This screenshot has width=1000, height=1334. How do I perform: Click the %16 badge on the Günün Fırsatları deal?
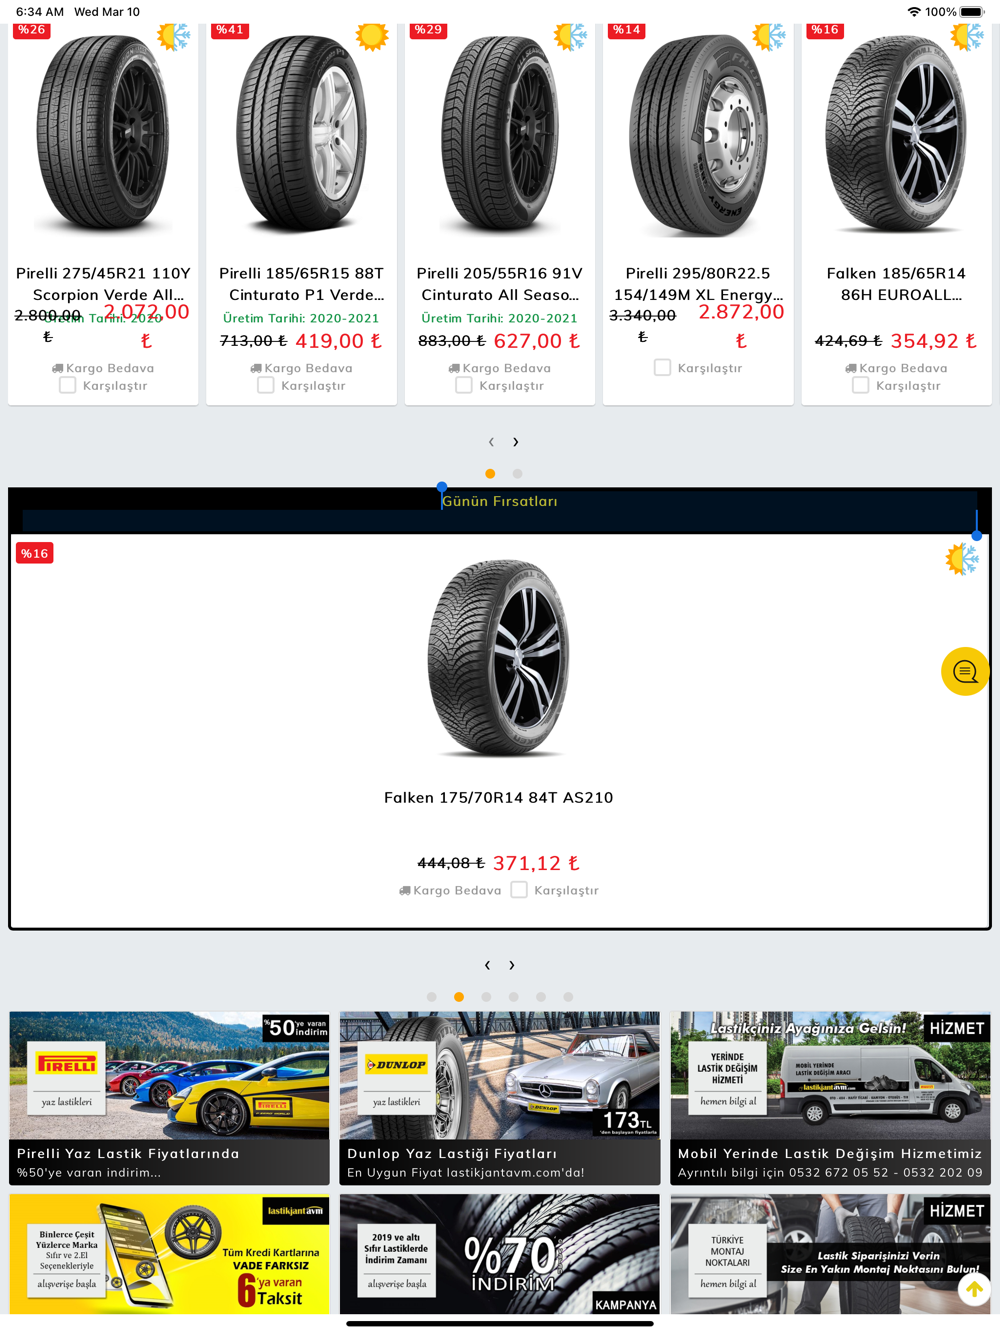(x=35, y=553)
